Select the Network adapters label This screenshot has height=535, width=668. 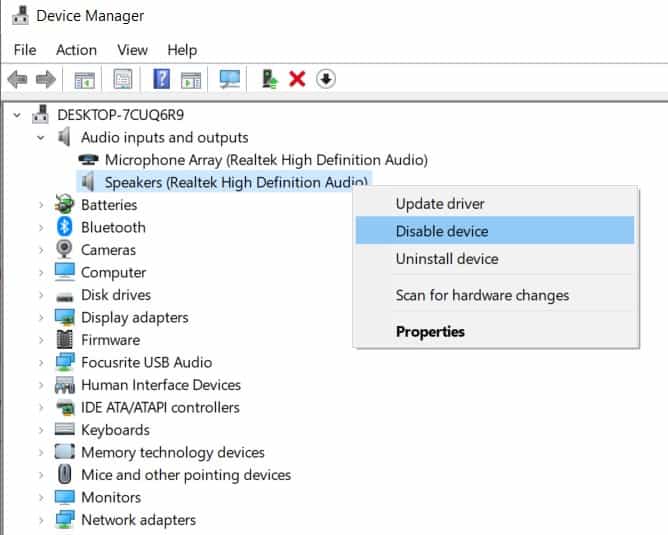click(138, 520)
